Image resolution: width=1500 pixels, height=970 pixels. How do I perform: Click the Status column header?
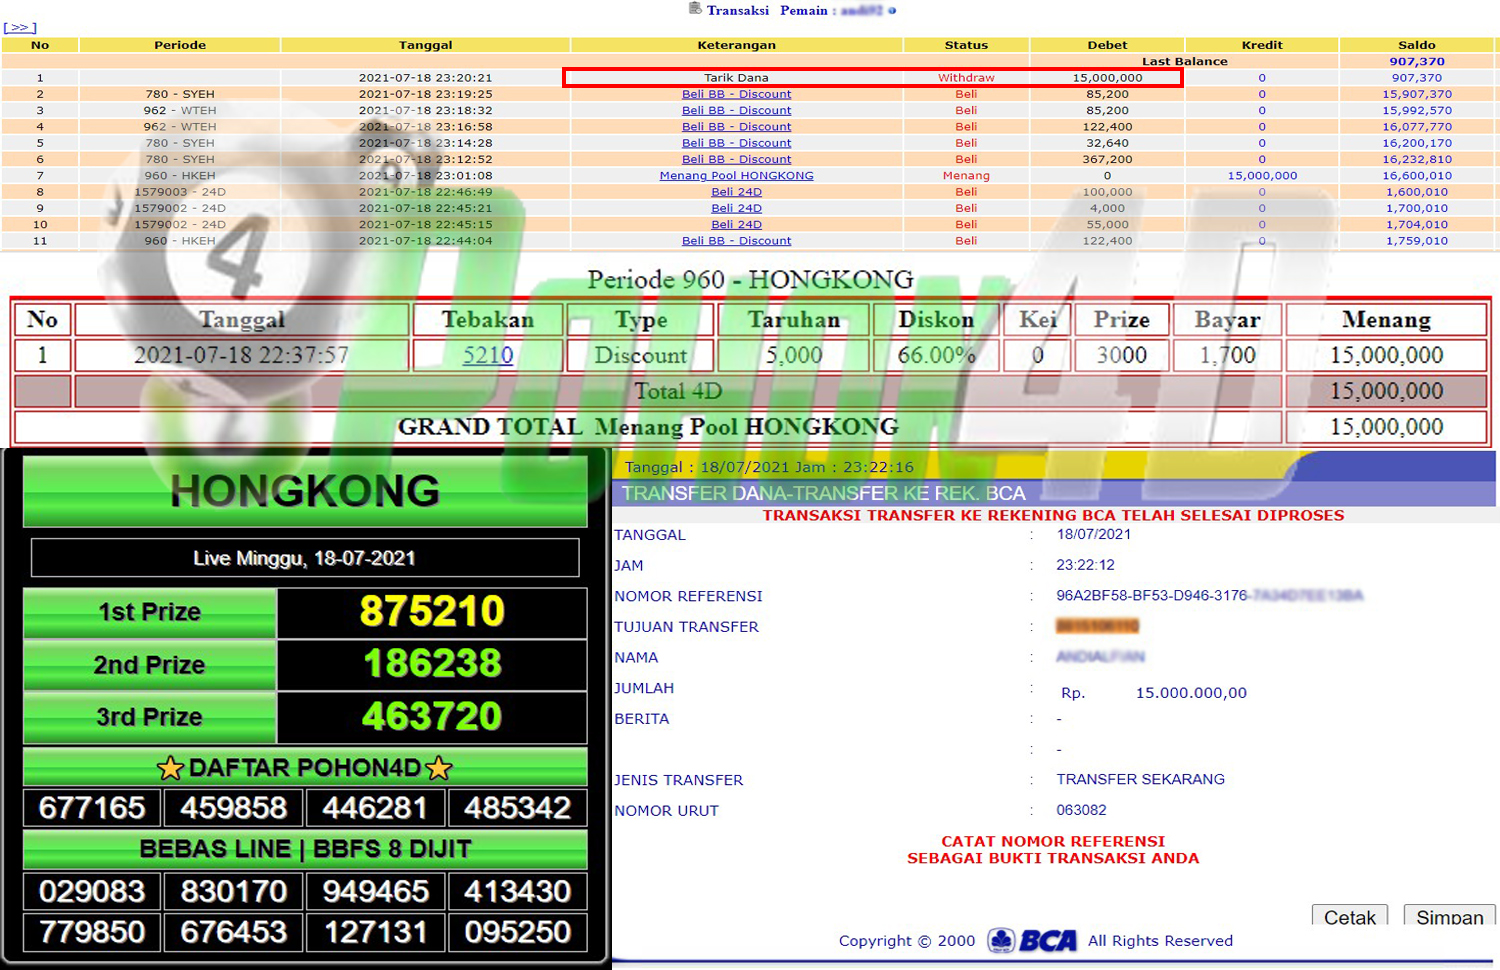click(966, 45)
